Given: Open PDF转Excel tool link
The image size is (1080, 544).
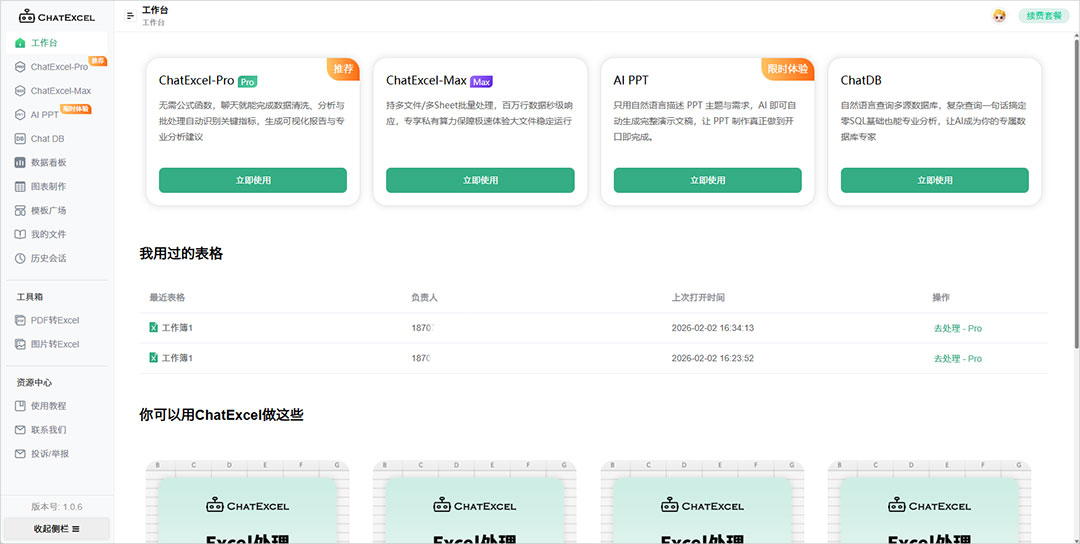Looking at the screenshot, I should click(57, 320).
